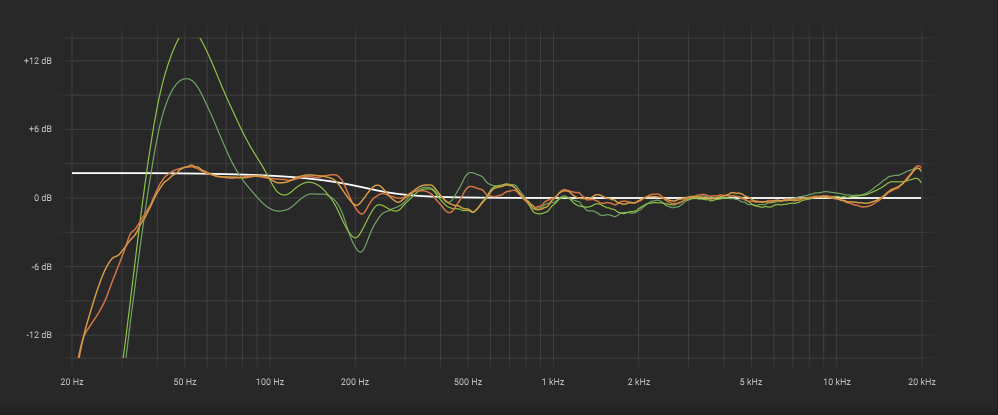Select the 20 Hz frequency label

point(72,382)
